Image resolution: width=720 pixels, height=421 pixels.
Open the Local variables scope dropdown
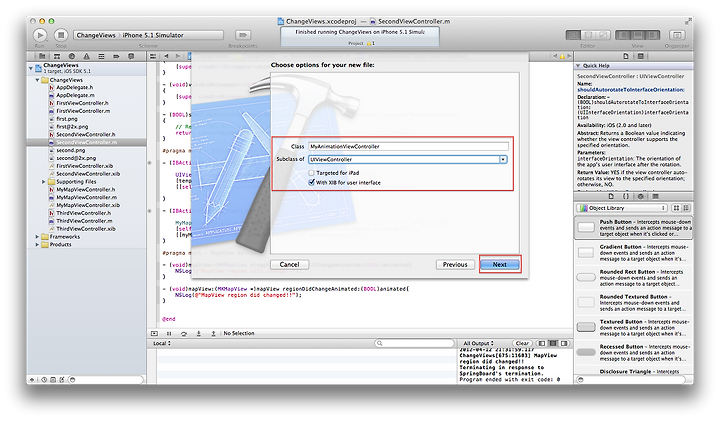[162, 343]
